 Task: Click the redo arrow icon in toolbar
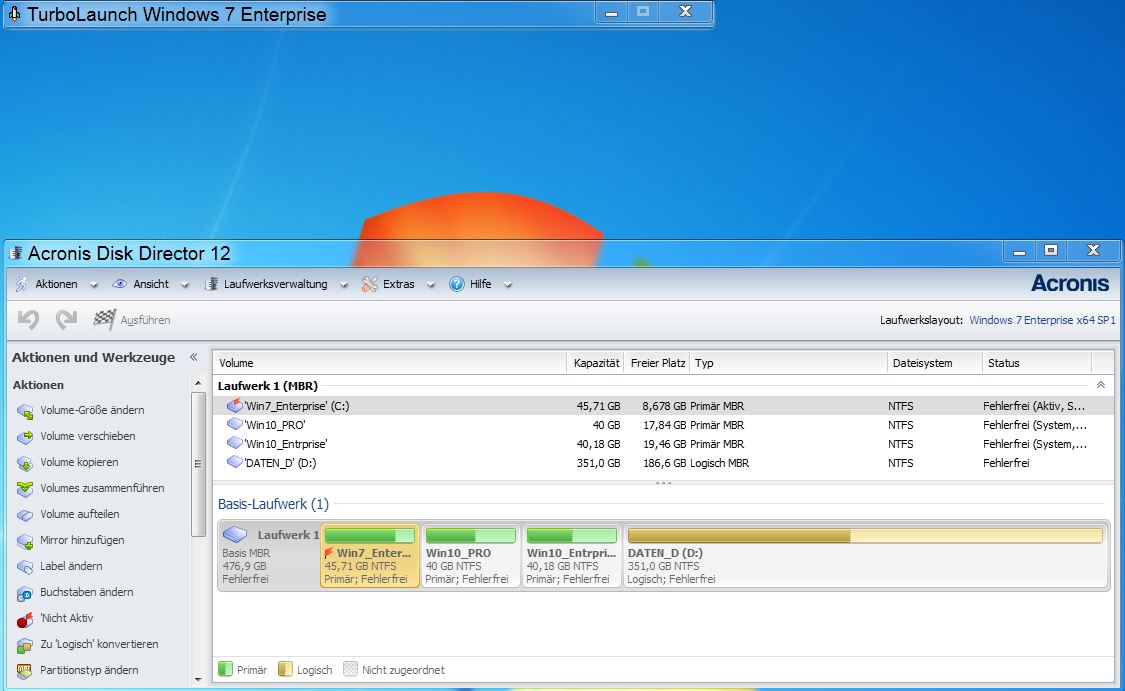pos(67,319)
